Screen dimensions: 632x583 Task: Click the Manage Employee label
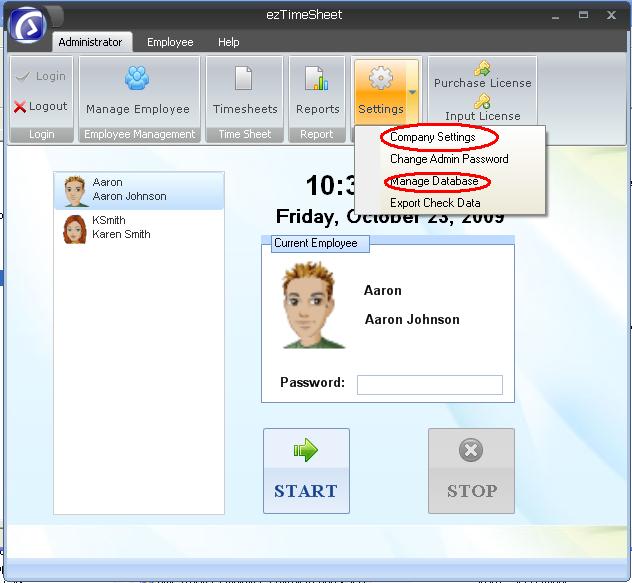[138, 109]
